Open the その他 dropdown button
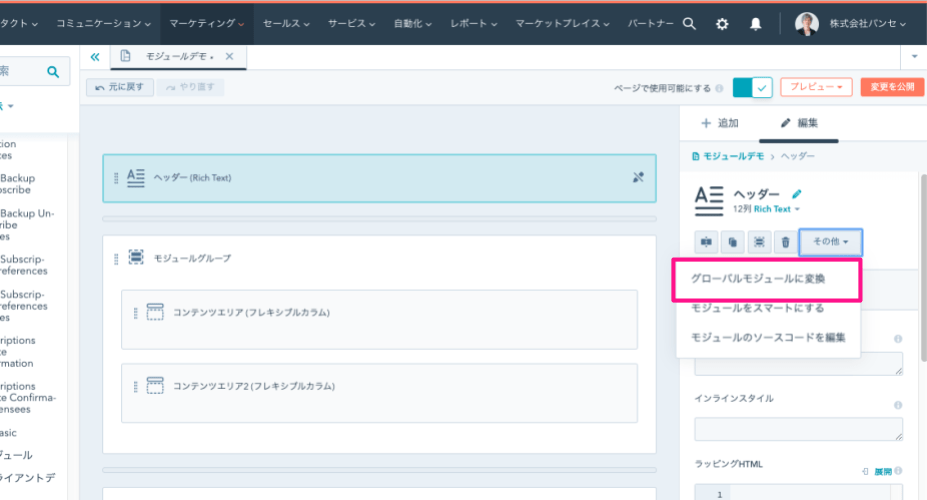Screen dimensions: 927x500 tap(830, 241)
